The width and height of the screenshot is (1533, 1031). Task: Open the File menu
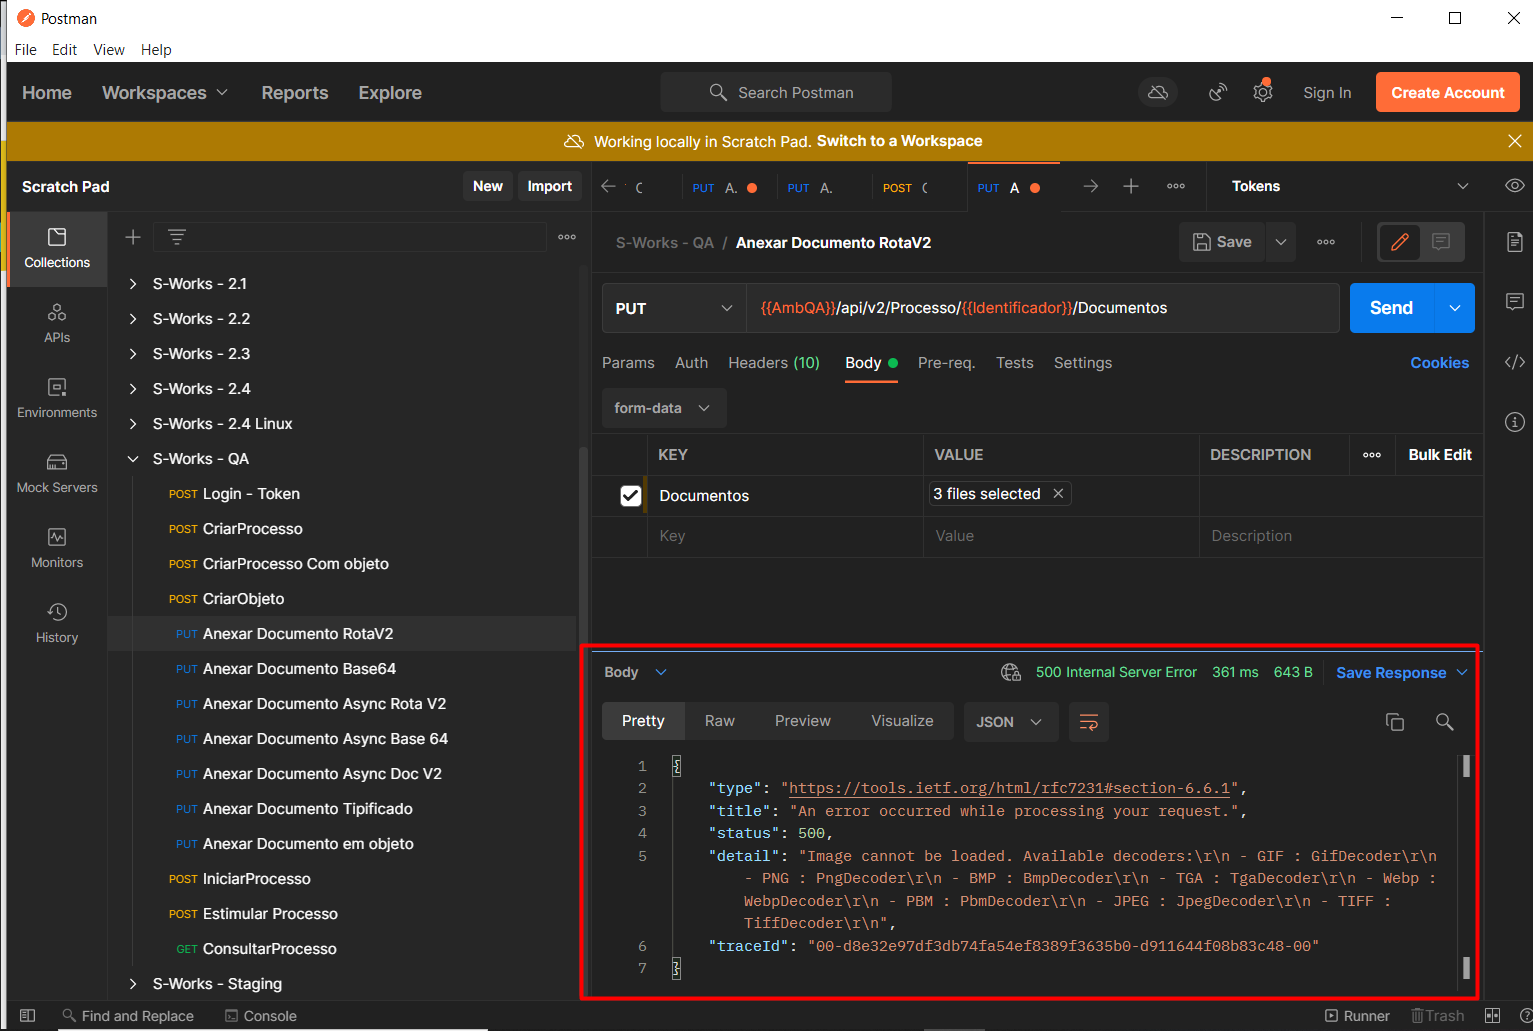26,50
